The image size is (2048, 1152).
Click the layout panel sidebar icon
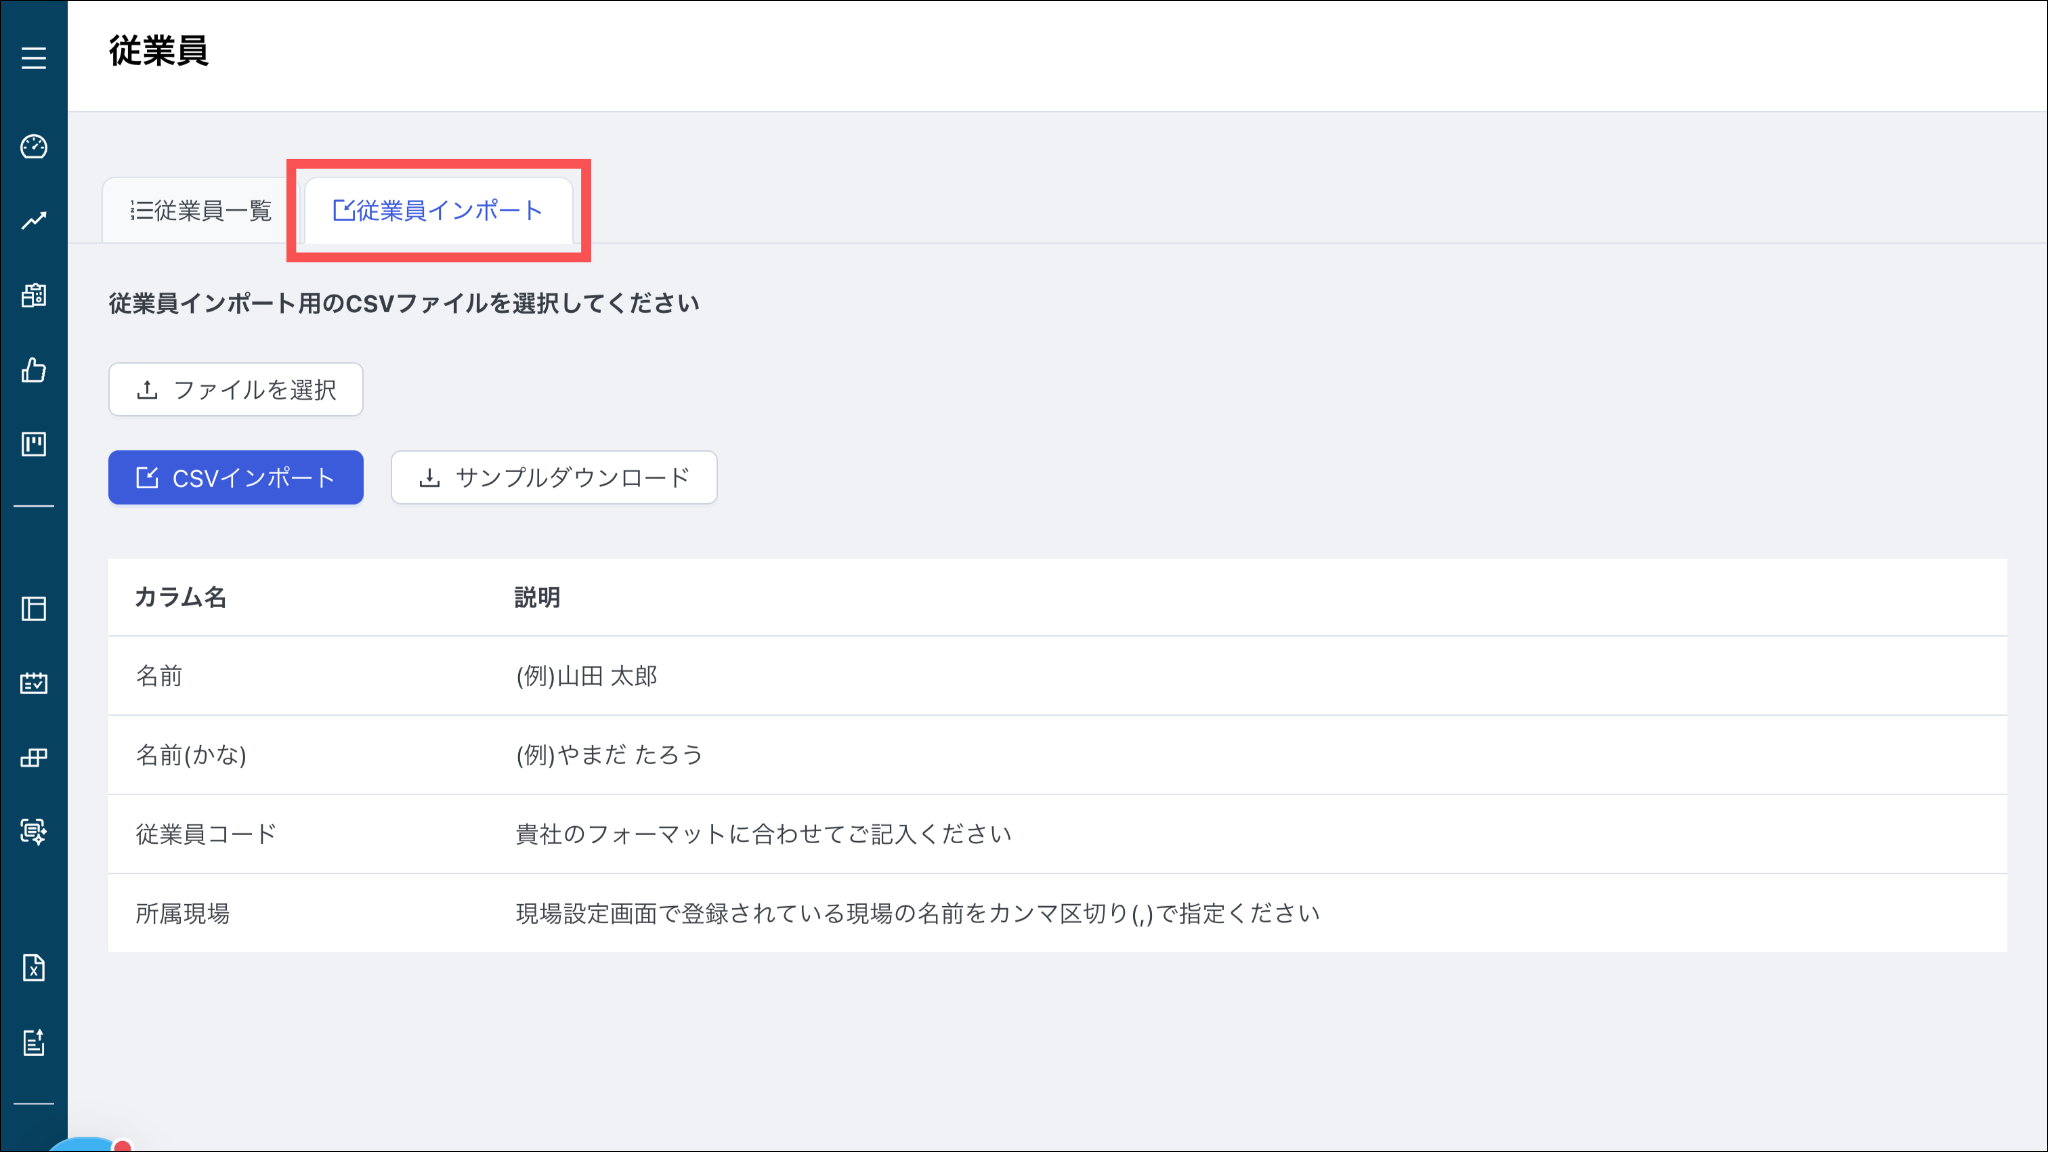pos(34,609)
